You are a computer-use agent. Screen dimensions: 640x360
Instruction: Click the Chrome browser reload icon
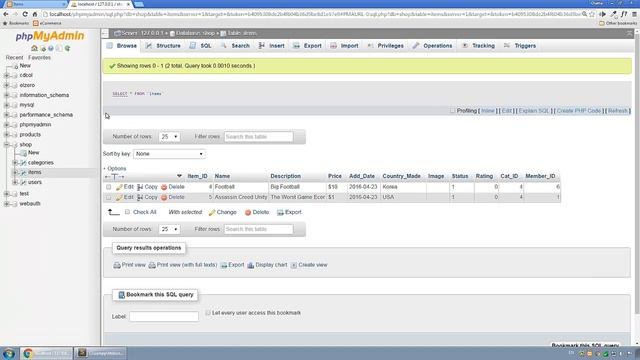pos(25,14)
